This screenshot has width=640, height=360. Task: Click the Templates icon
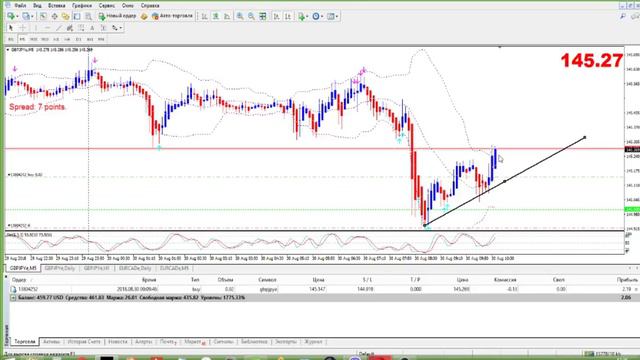(x=331, y=16)
